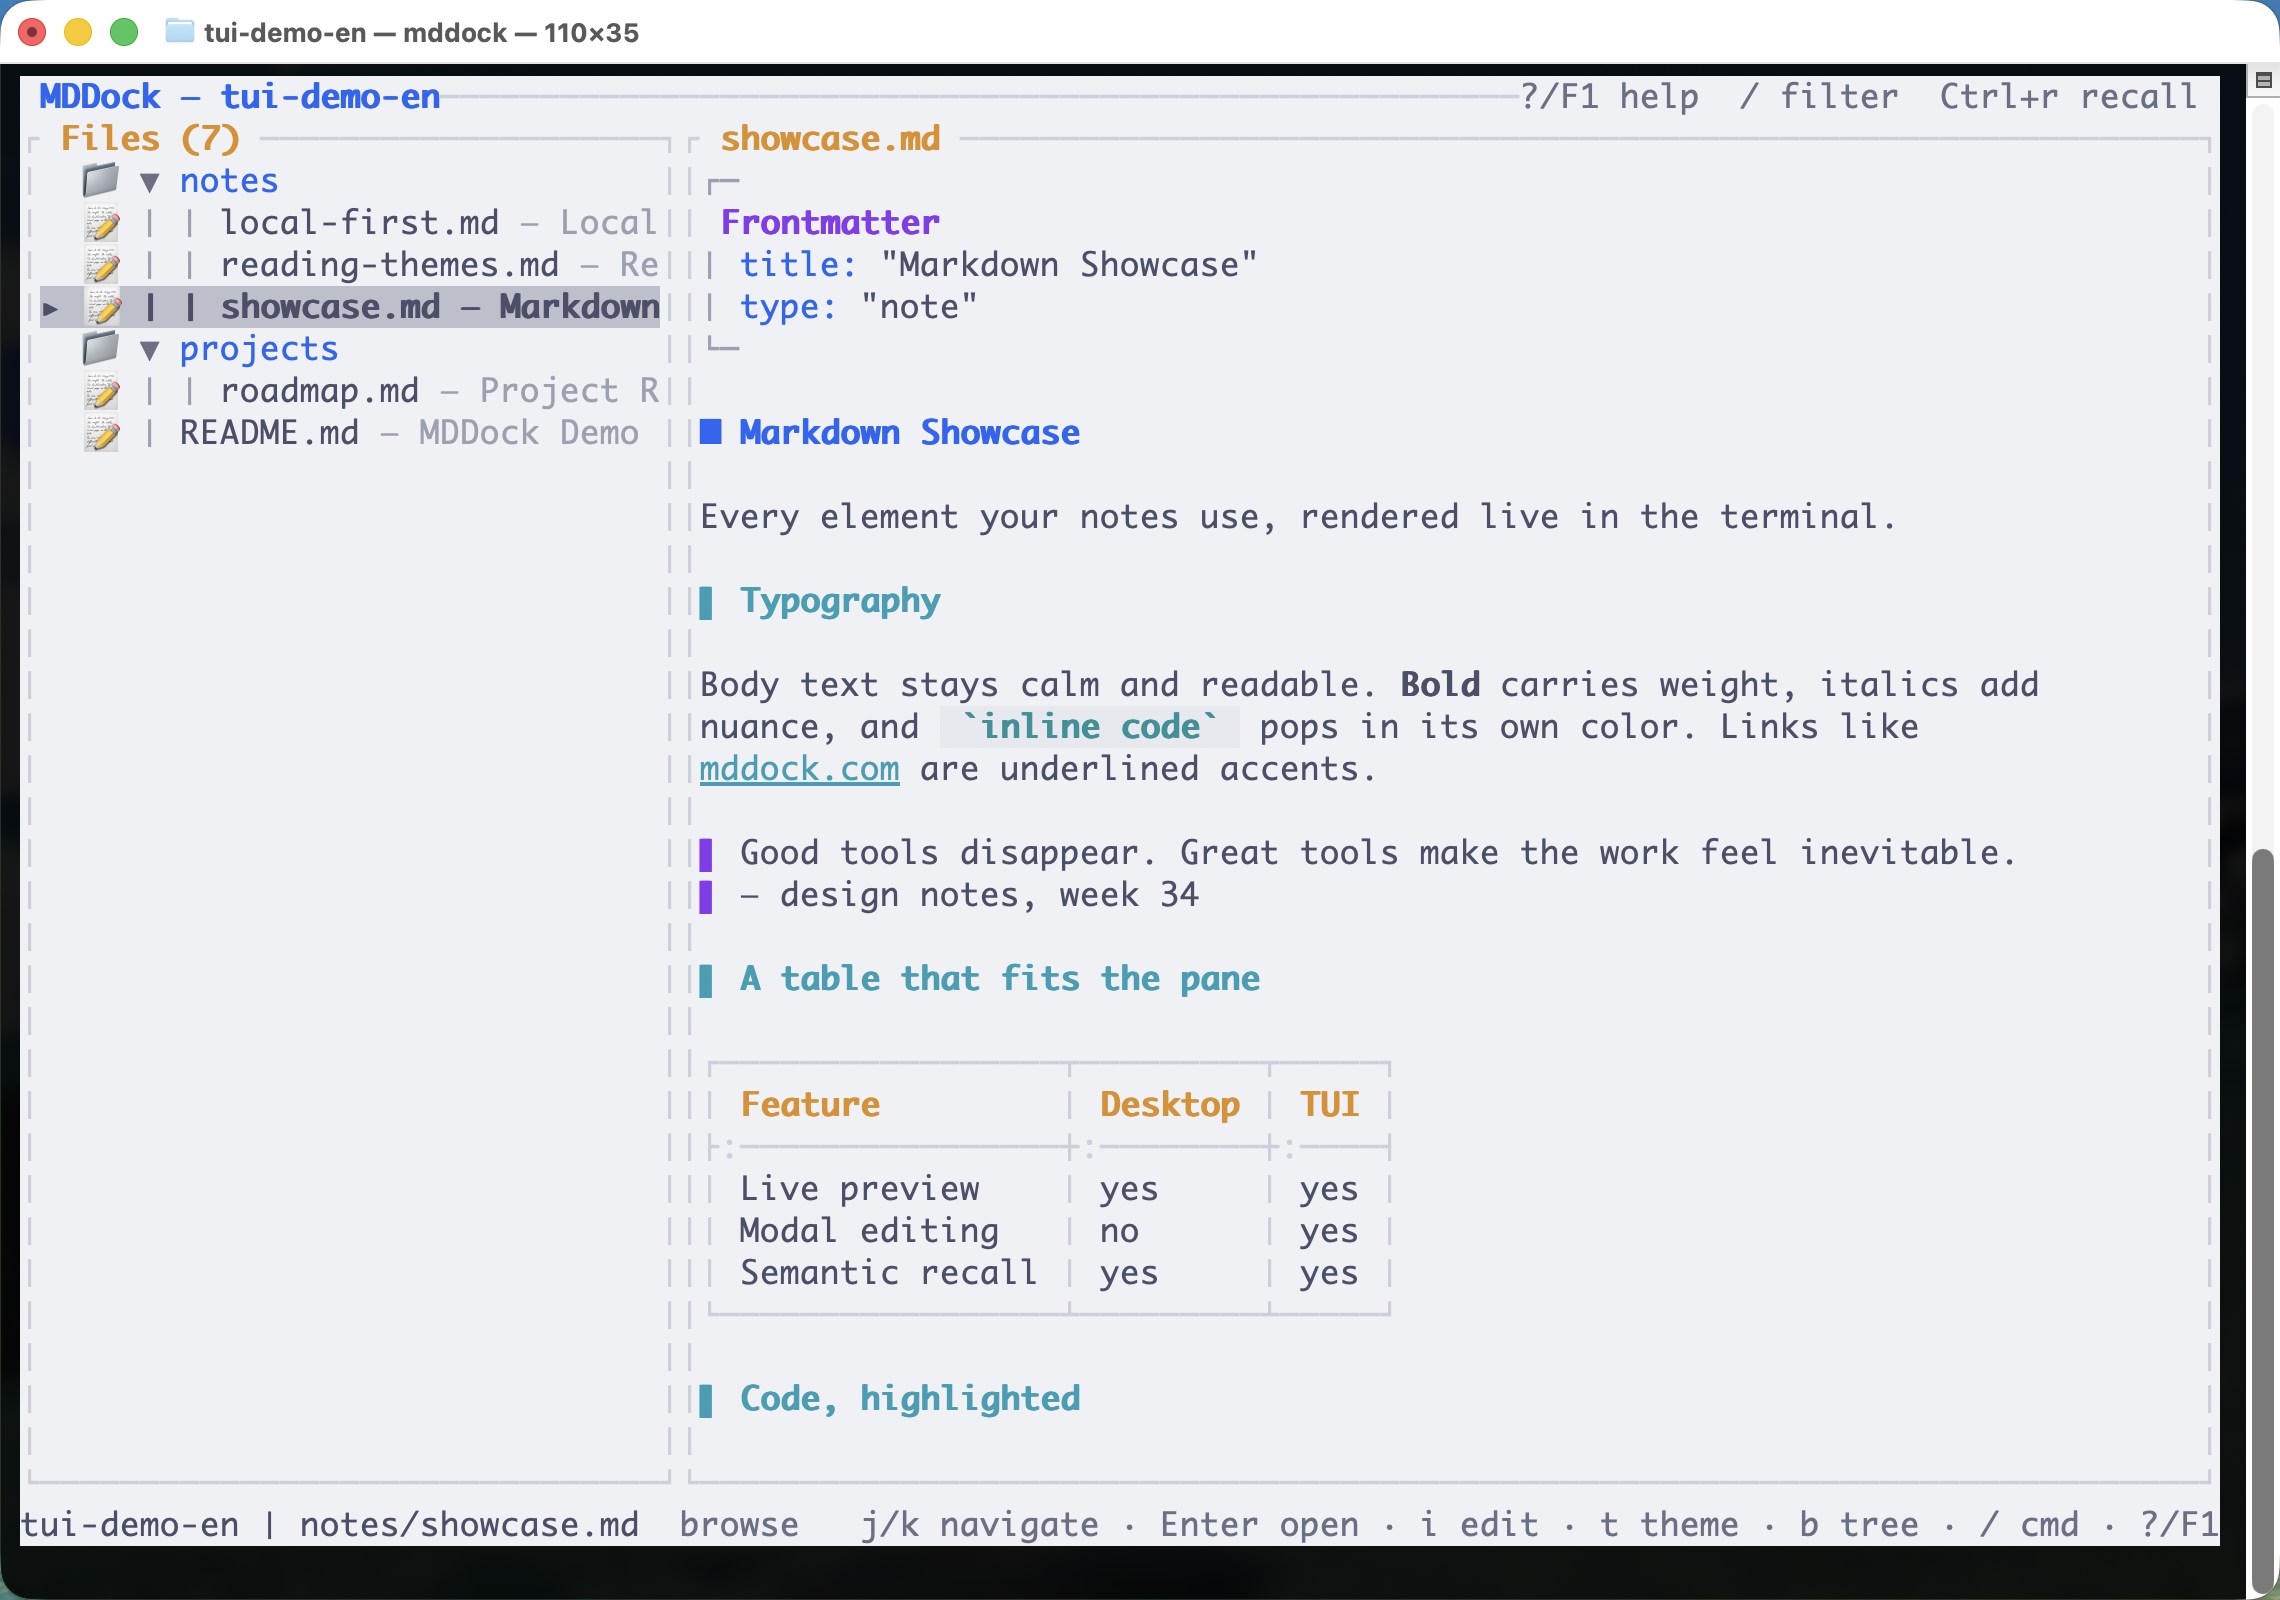Collapse the projects folder triangle

[x=150, y=350]
